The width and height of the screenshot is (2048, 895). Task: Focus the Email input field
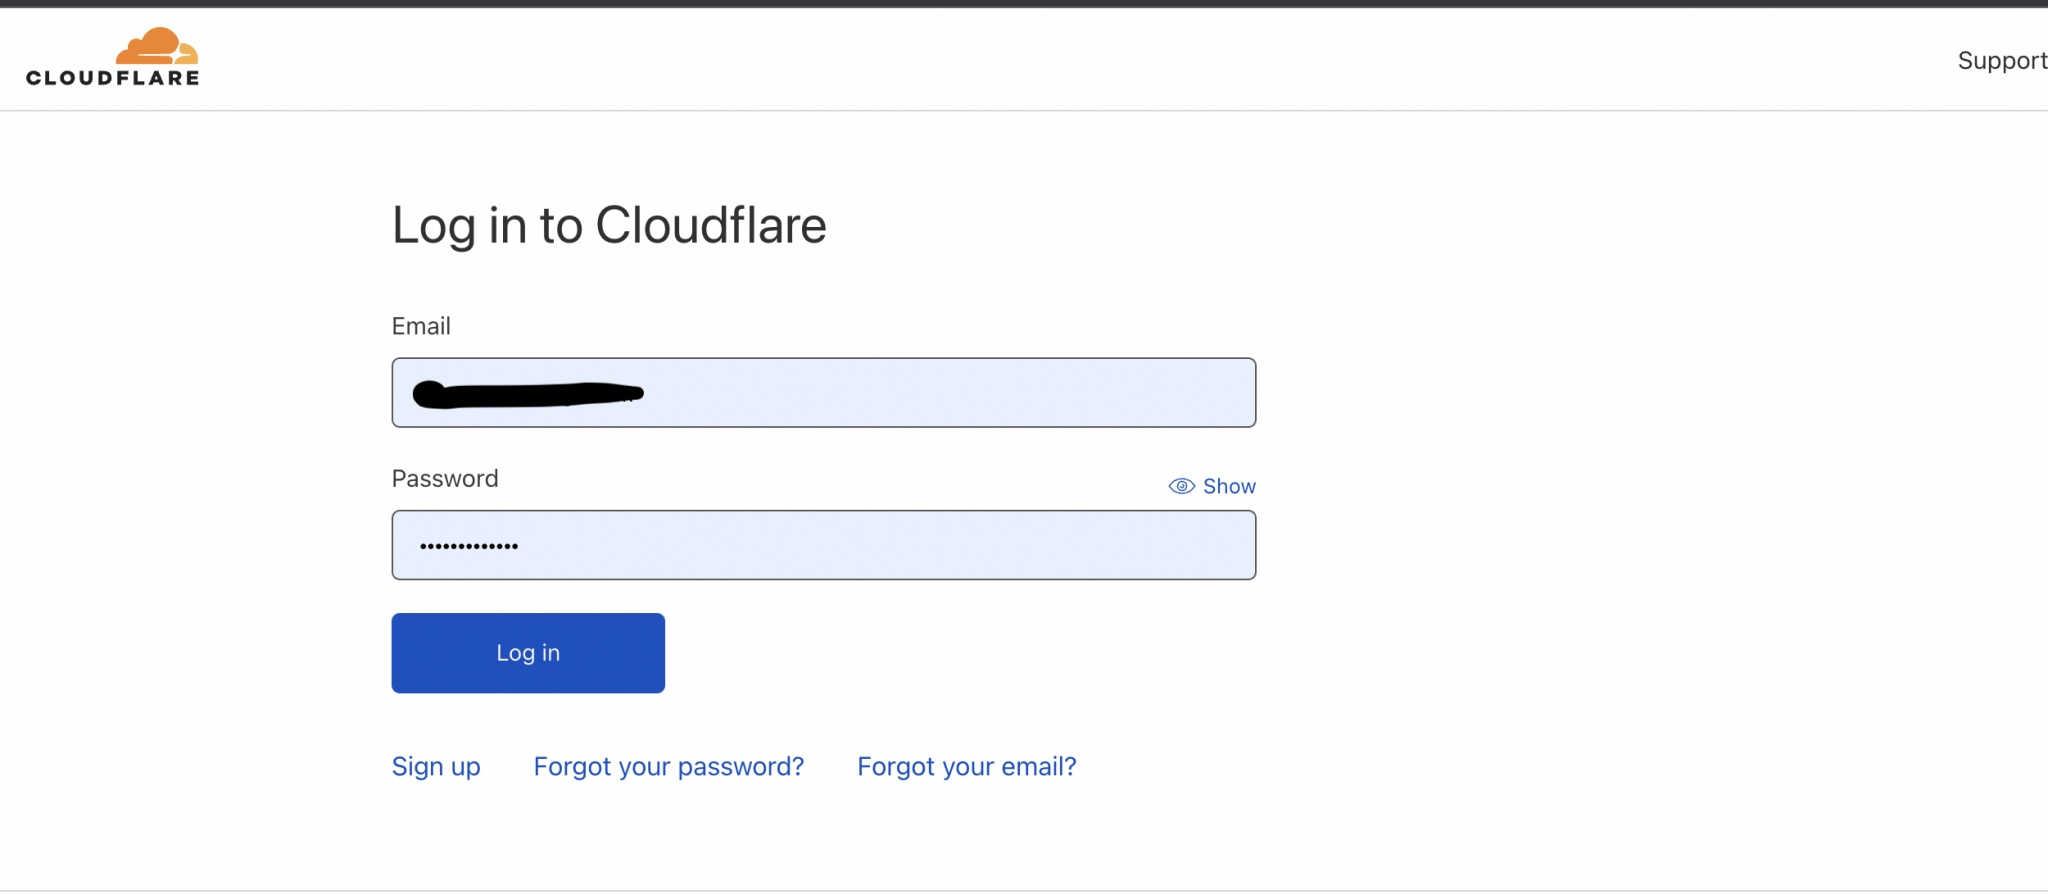(823, 392)
